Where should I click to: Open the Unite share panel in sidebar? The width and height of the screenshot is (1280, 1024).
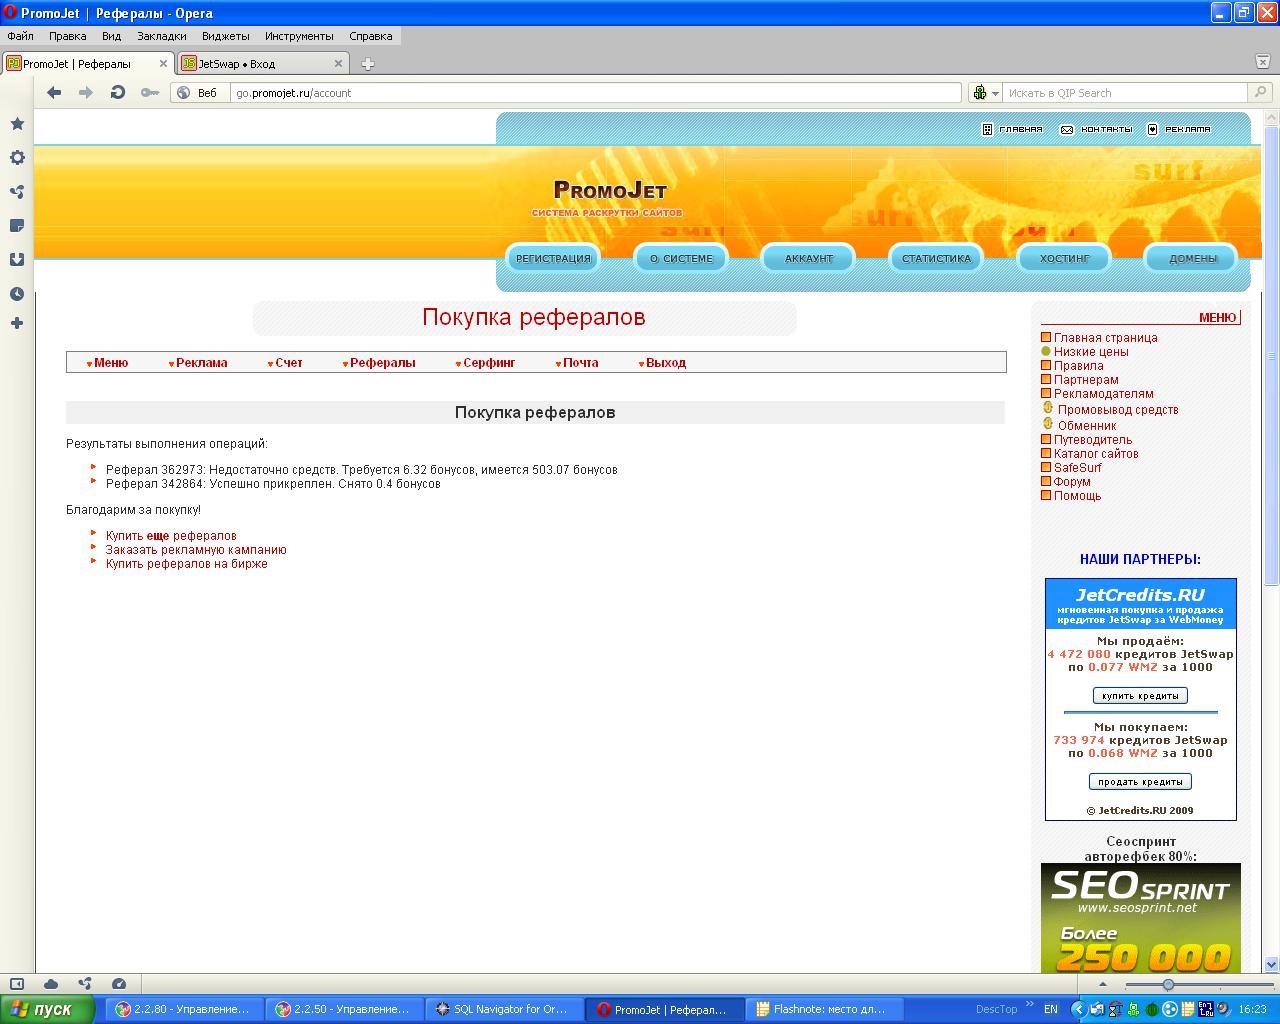(17, 192)
